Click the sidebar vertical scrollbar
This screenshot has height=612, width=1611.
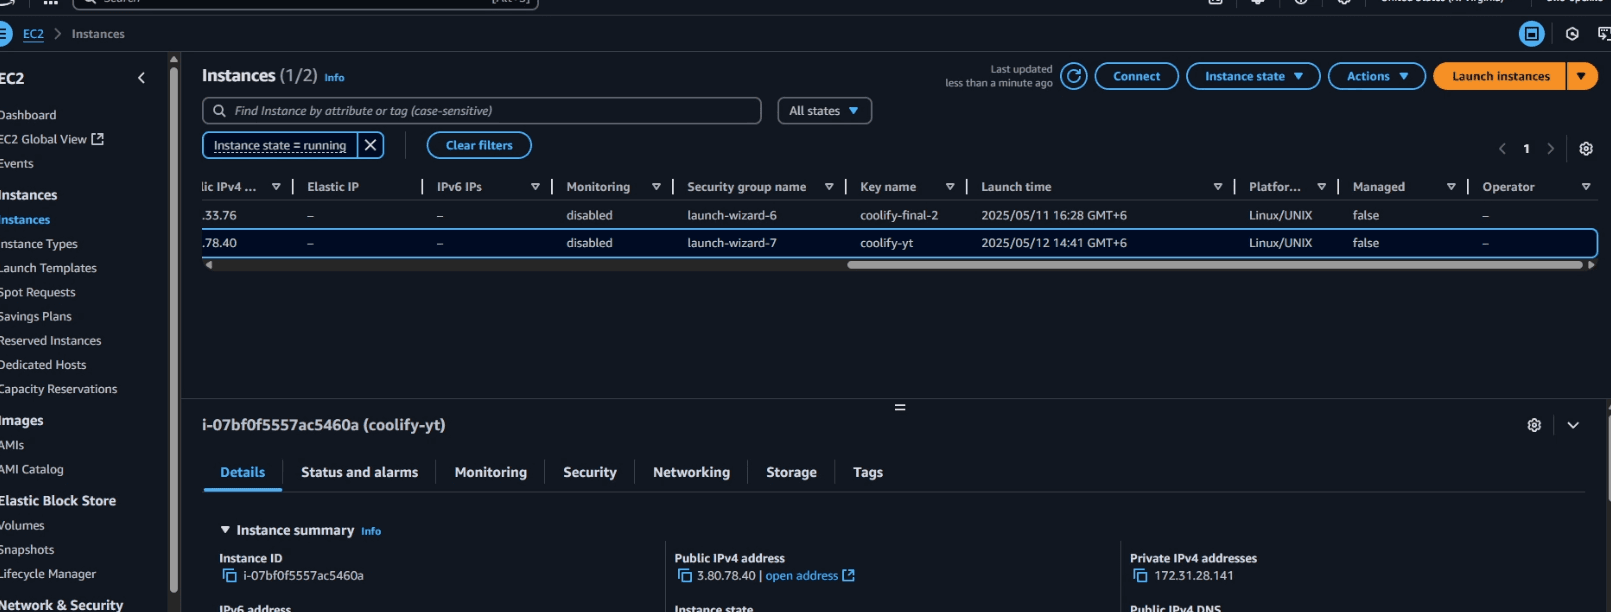click(174, 330)
